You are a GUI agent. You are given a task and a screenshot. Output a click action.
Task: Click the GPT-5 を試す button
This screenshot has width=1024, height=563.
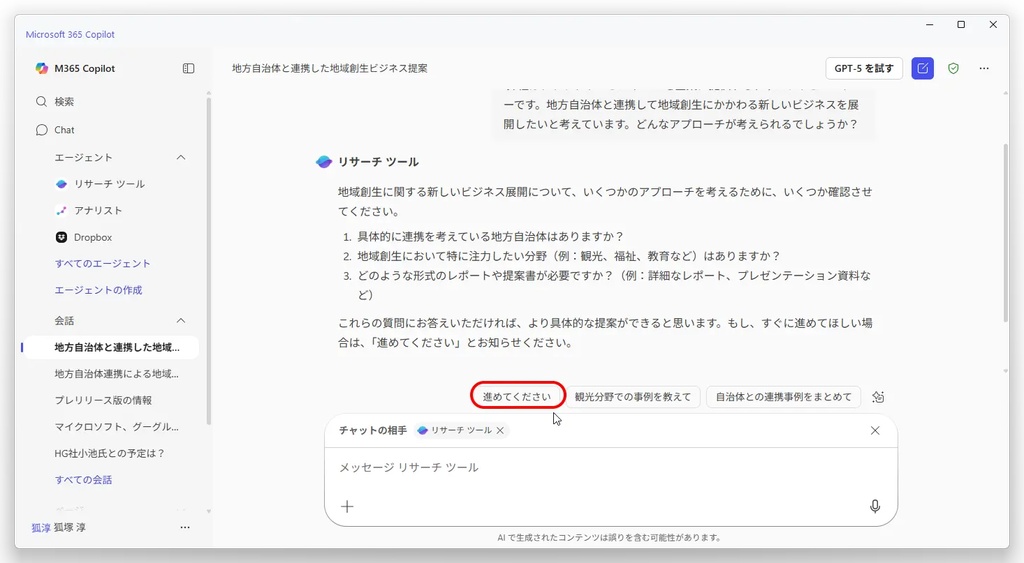[x=864, y=69]
